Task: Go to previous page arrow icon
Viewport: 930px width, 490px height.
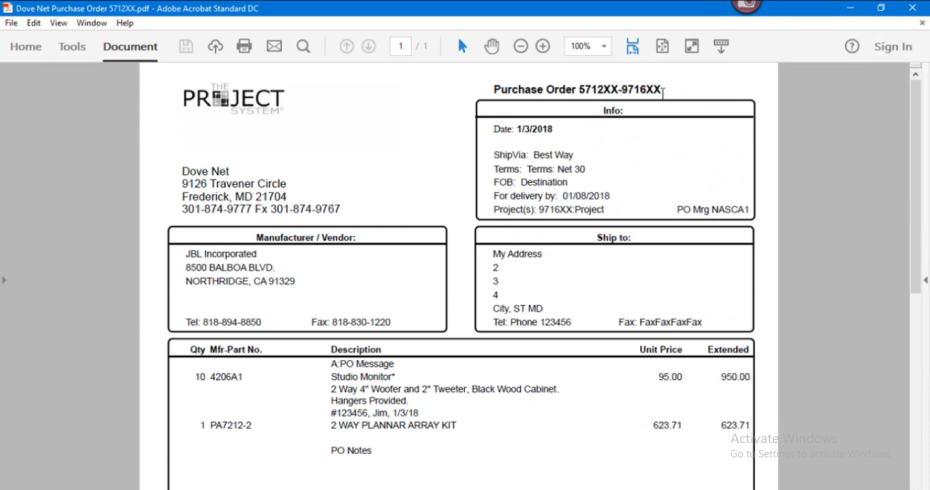Action: coord(346,46)
